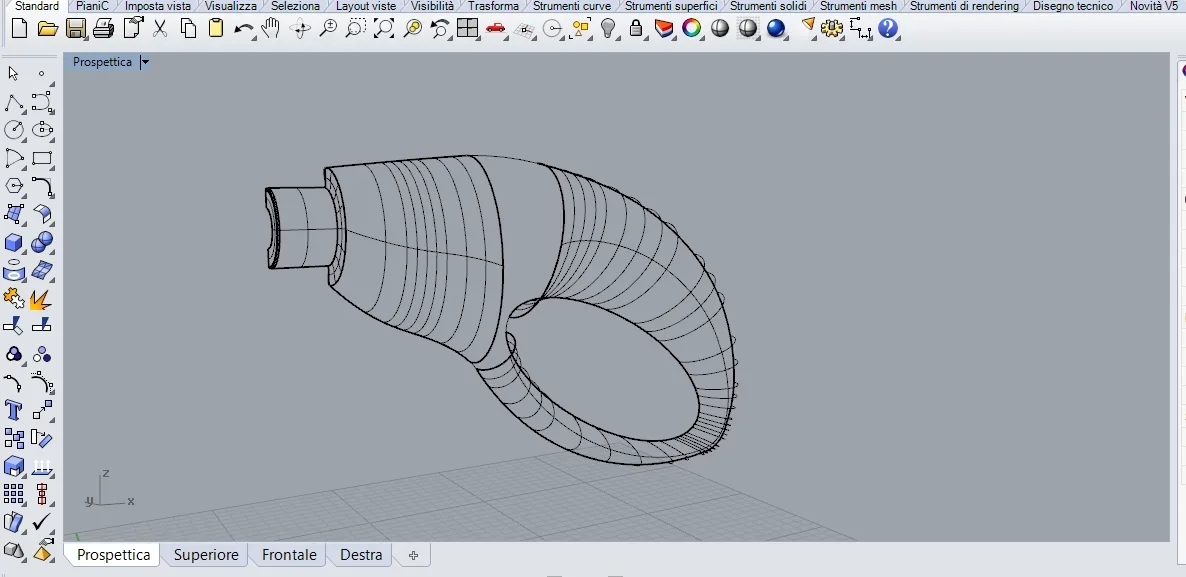
Task: Hide objects using the light bulb icon
Action: [608, 29]
